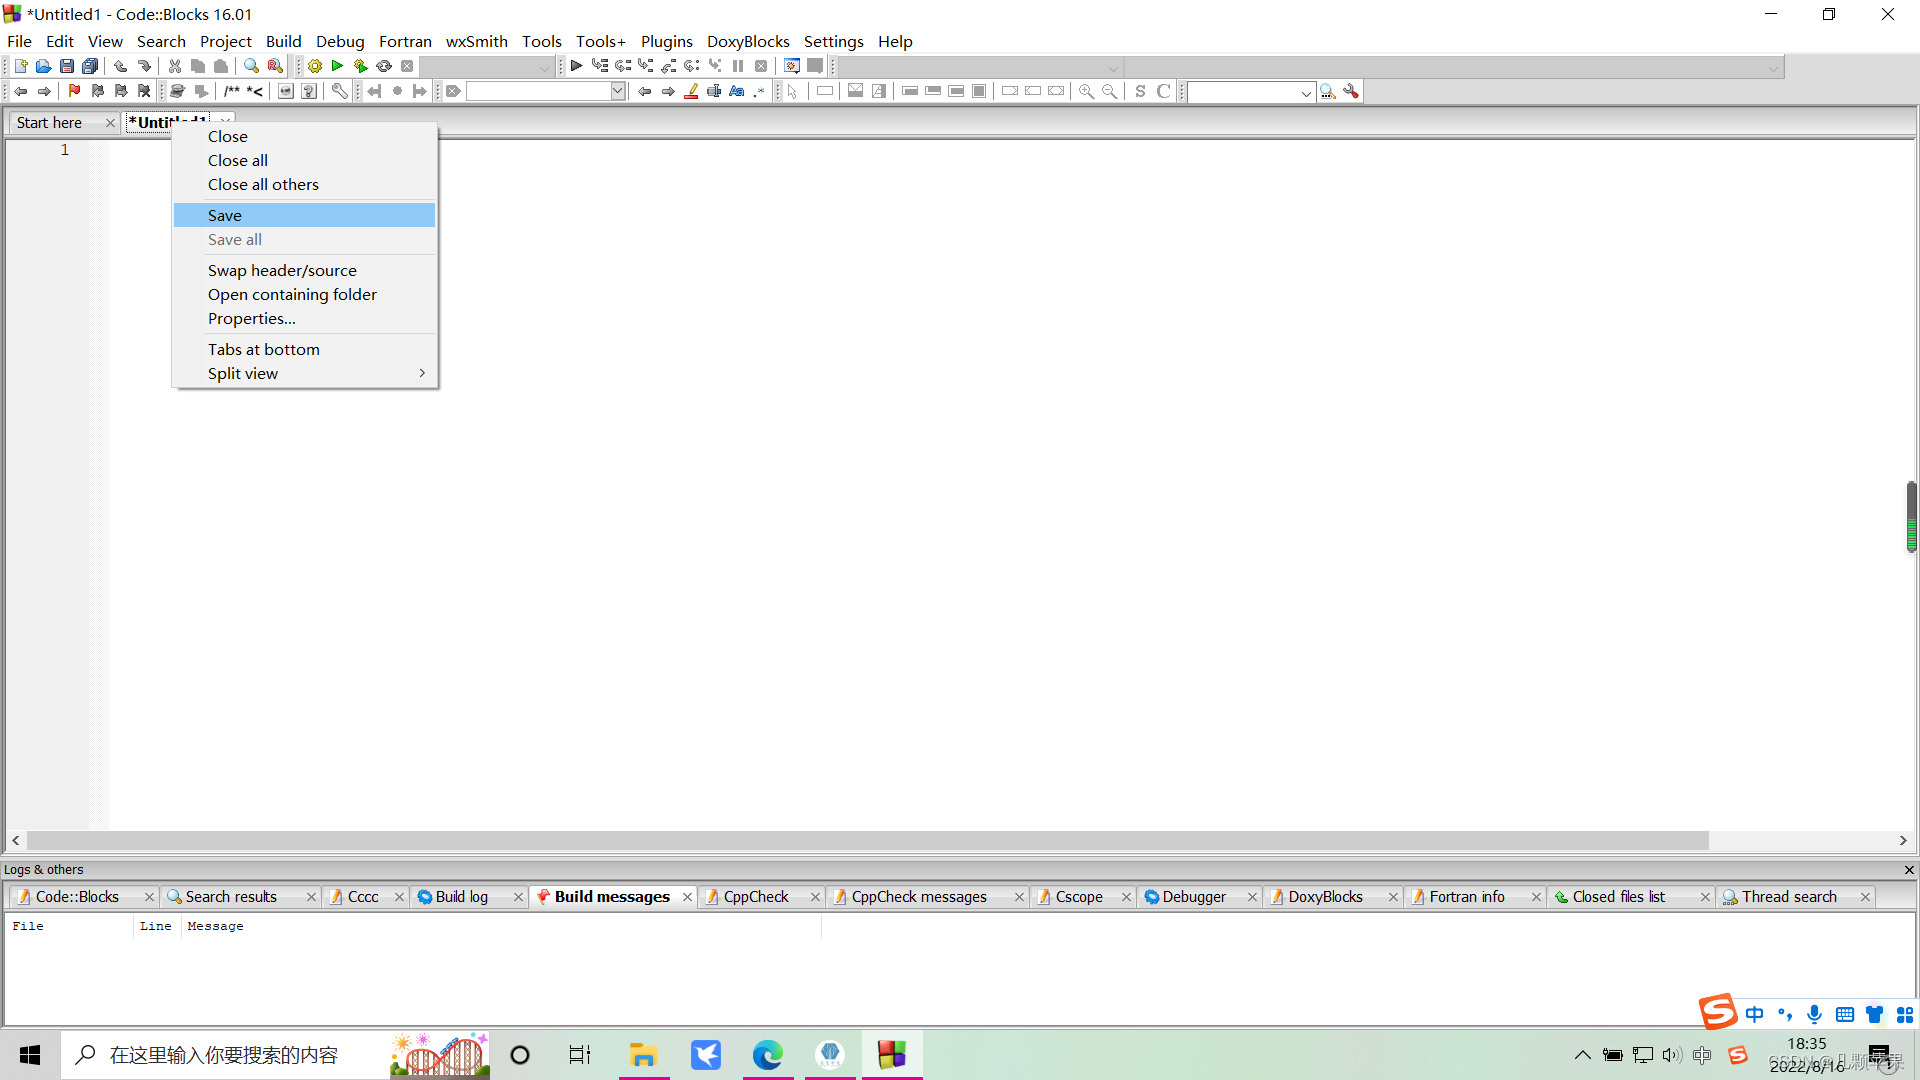Switch to the Start here tab
The width and height of the screenshot is (1920, 1080).
50,122
